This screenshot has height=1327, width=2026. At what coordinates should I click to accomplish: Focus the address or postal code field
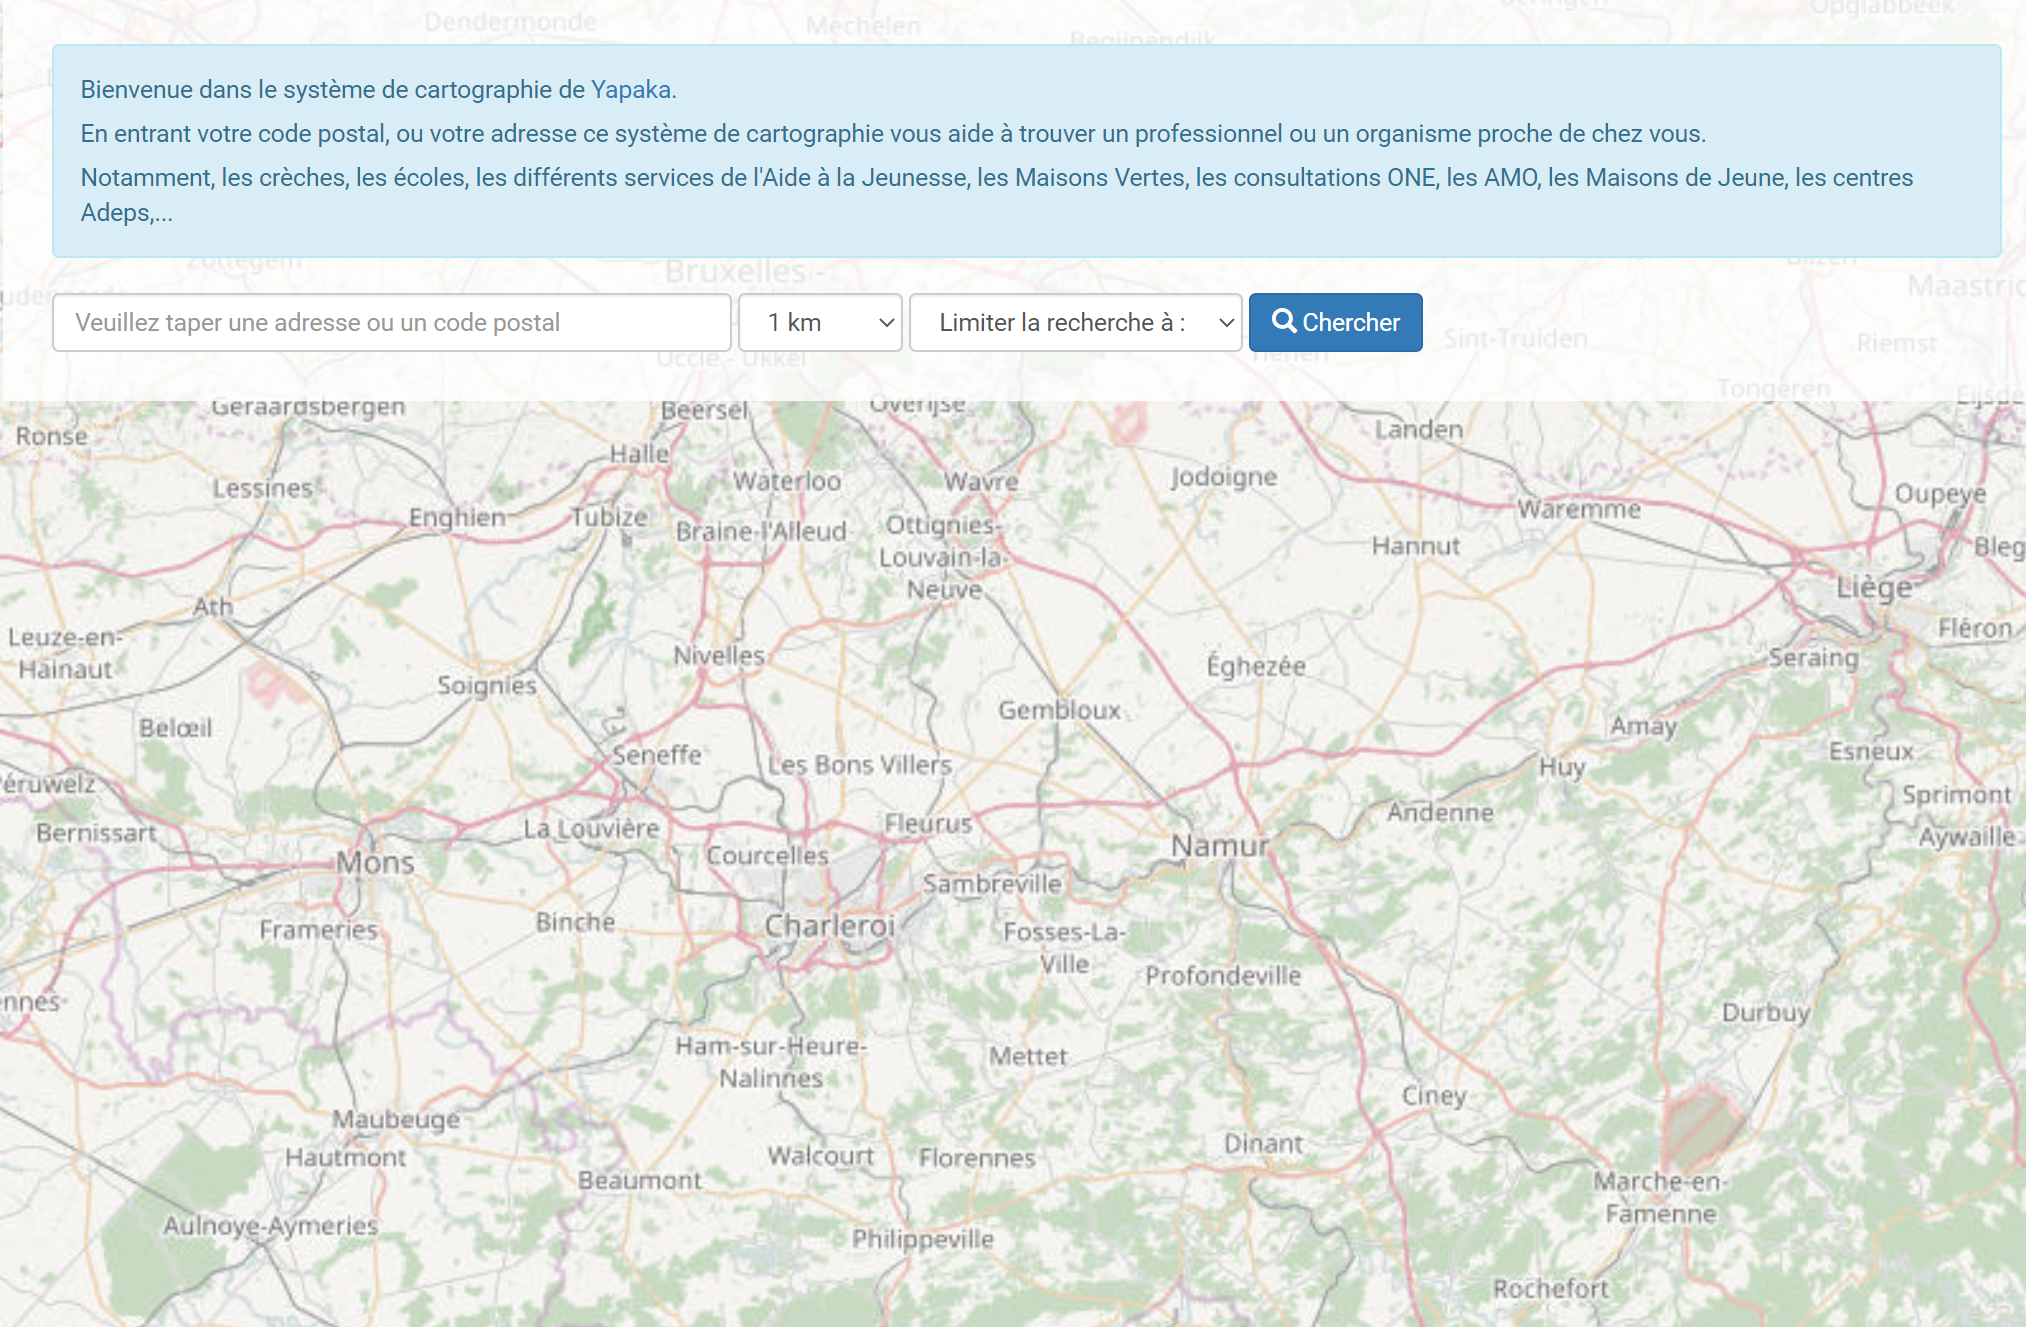391,322
